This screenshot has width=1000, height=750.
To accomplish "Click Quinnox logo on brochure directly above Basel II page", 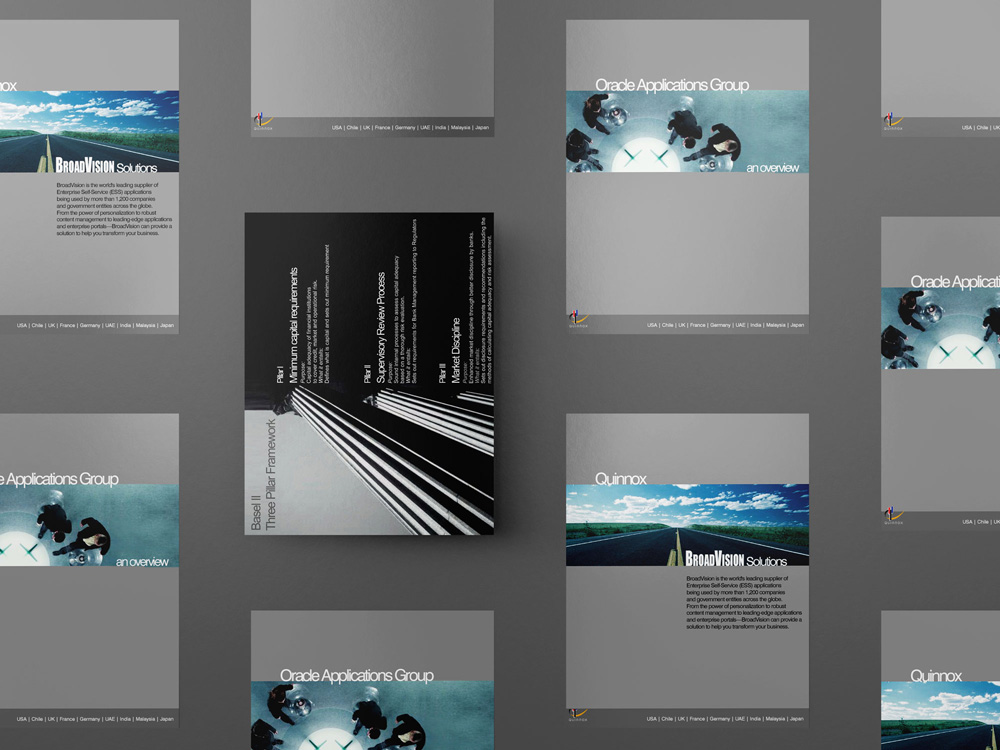I will tap(262, 123).
